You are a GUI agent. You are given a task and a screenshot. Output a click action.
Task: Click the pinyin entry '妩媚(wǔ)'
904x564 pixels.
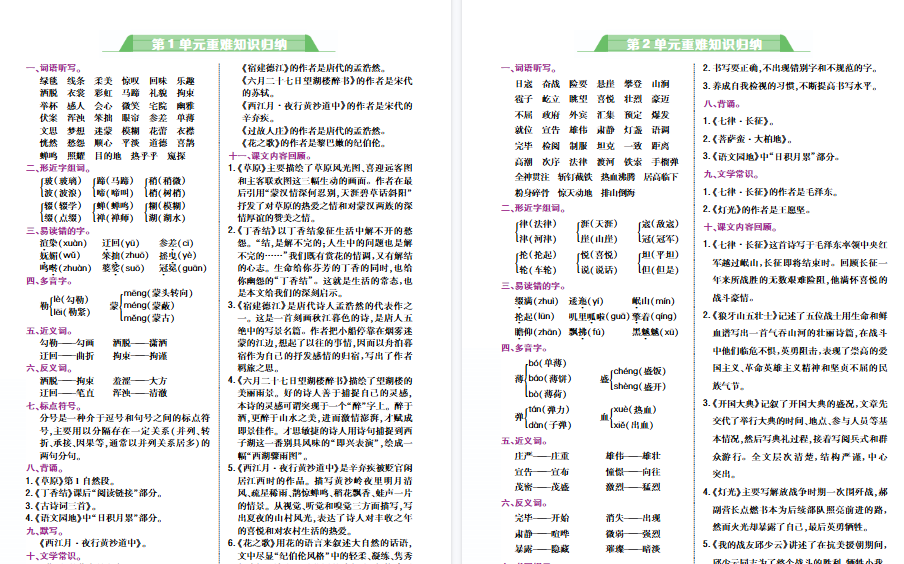tap(60, 255)
